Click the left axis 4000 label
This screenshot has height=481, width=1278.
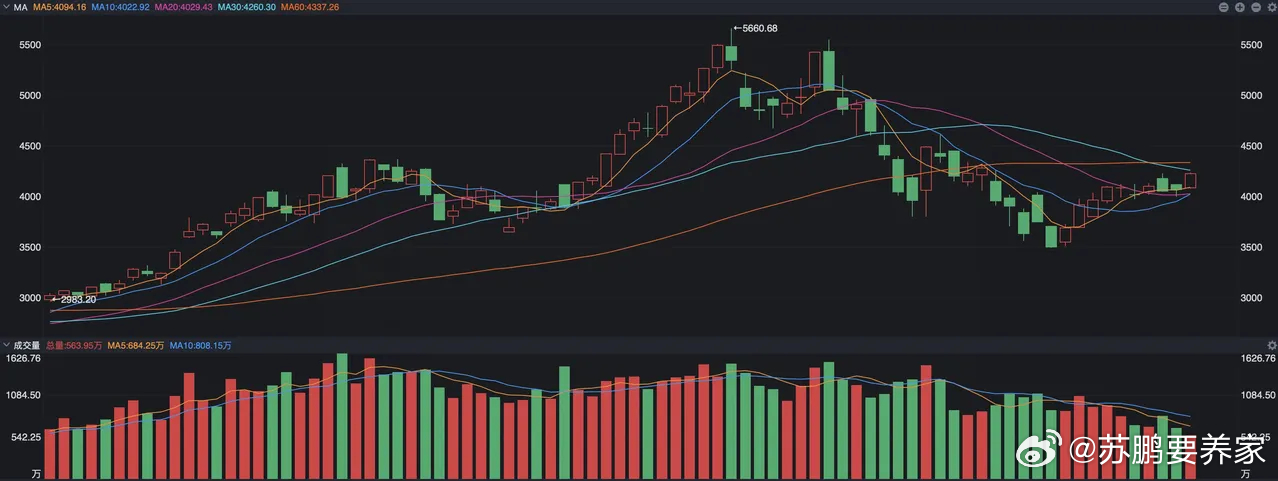[30, 197]
